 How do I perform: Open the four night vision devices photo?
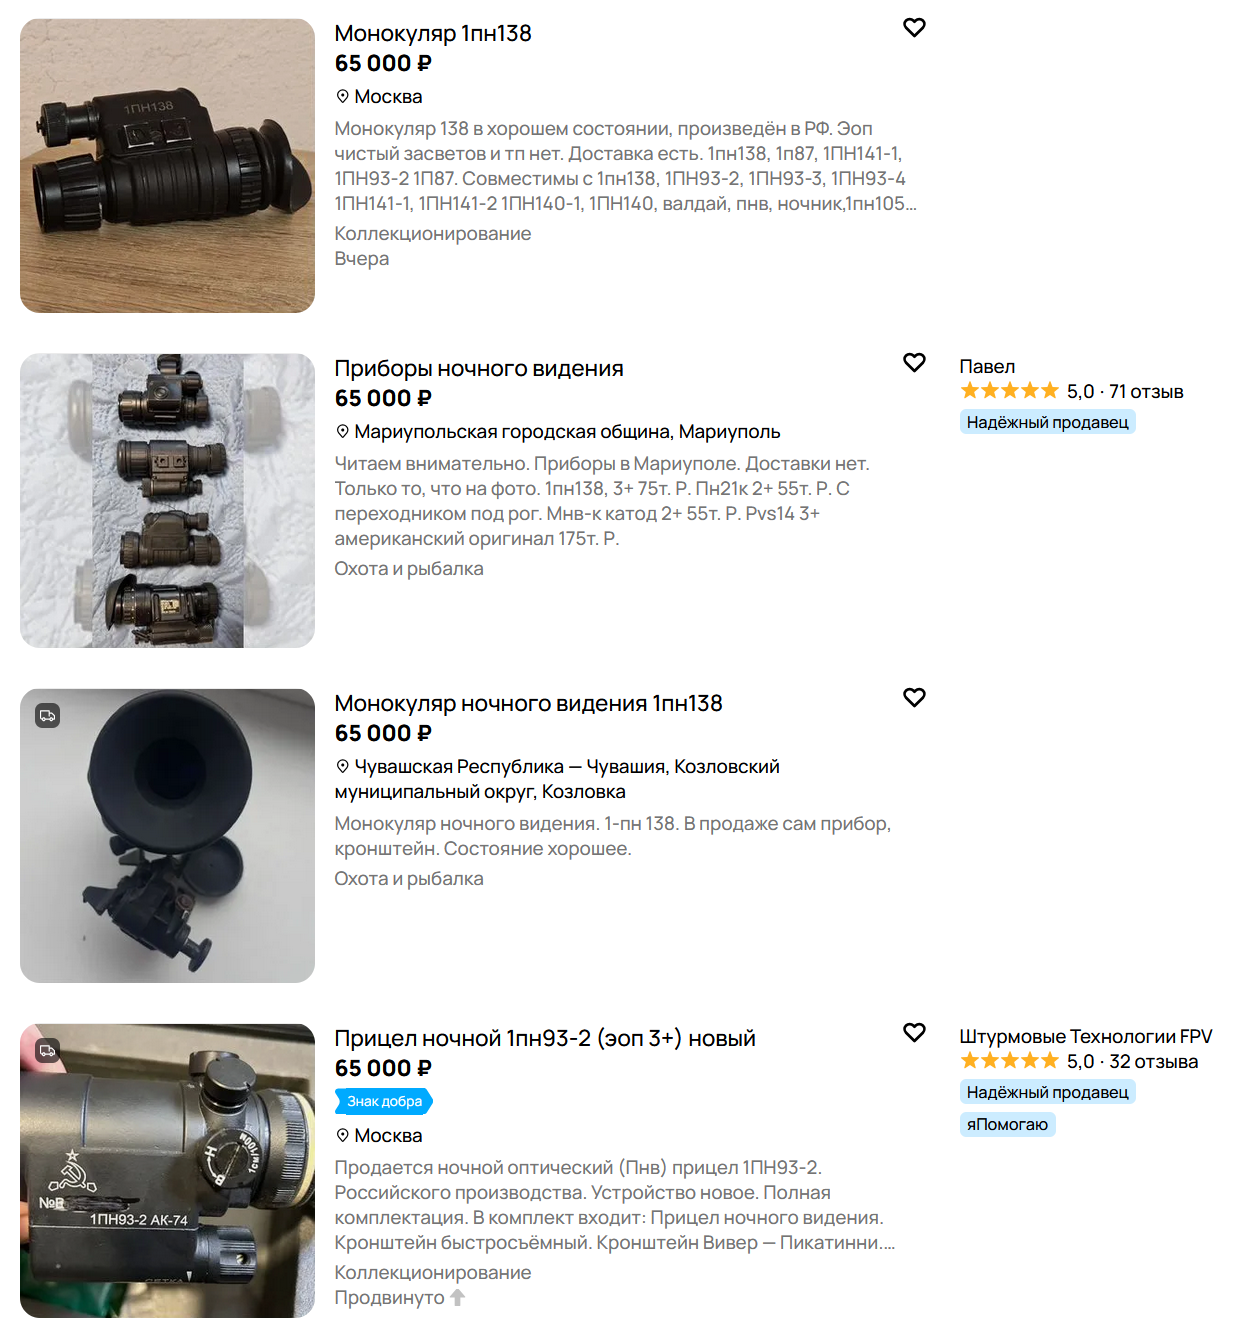(x=167, y=501)
